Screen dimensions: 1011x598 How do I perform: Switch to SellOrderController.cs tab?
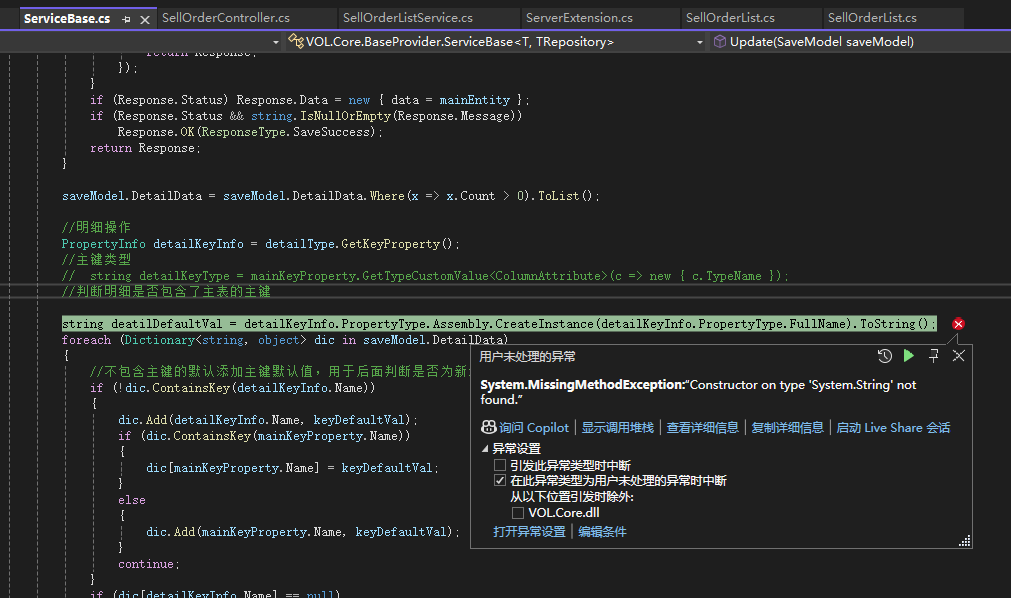[x=226, y=18]
